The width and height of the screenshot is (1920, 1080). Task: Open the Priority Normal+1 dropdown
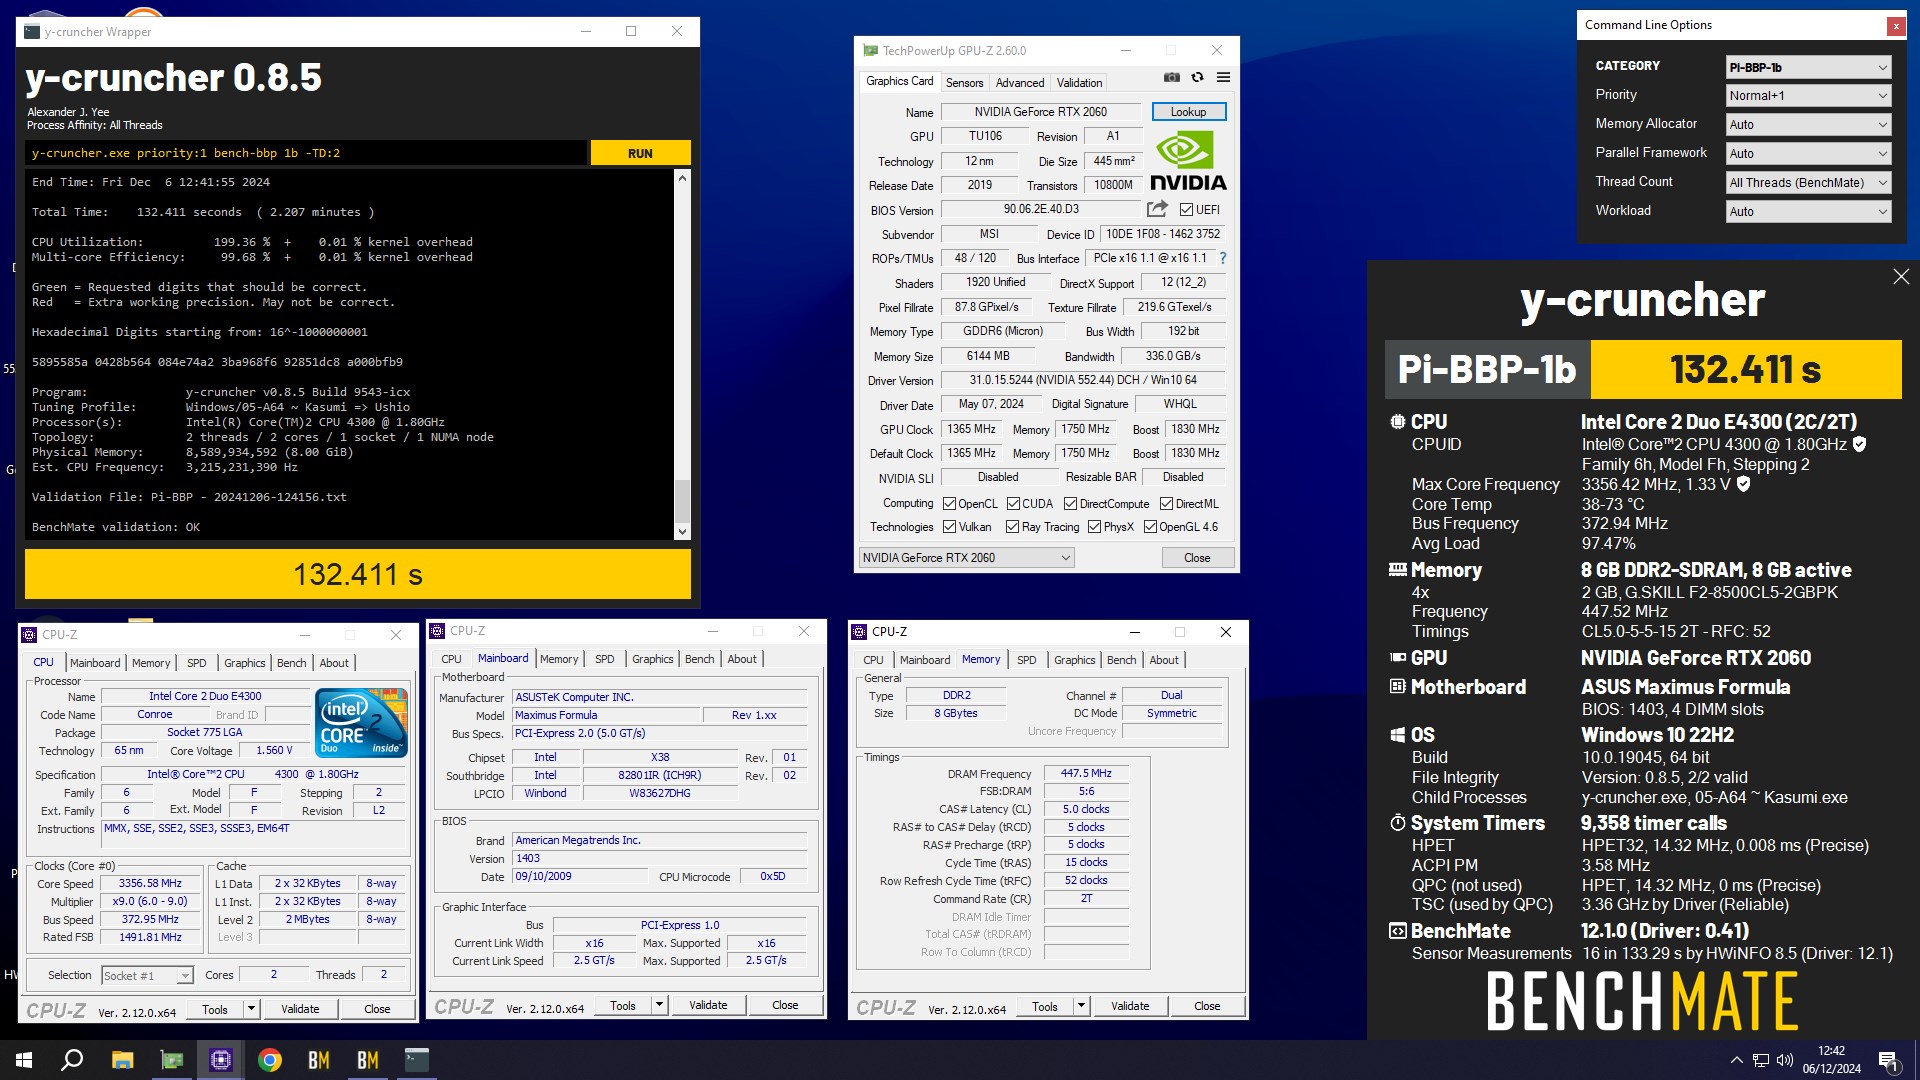coord(1808,96)
